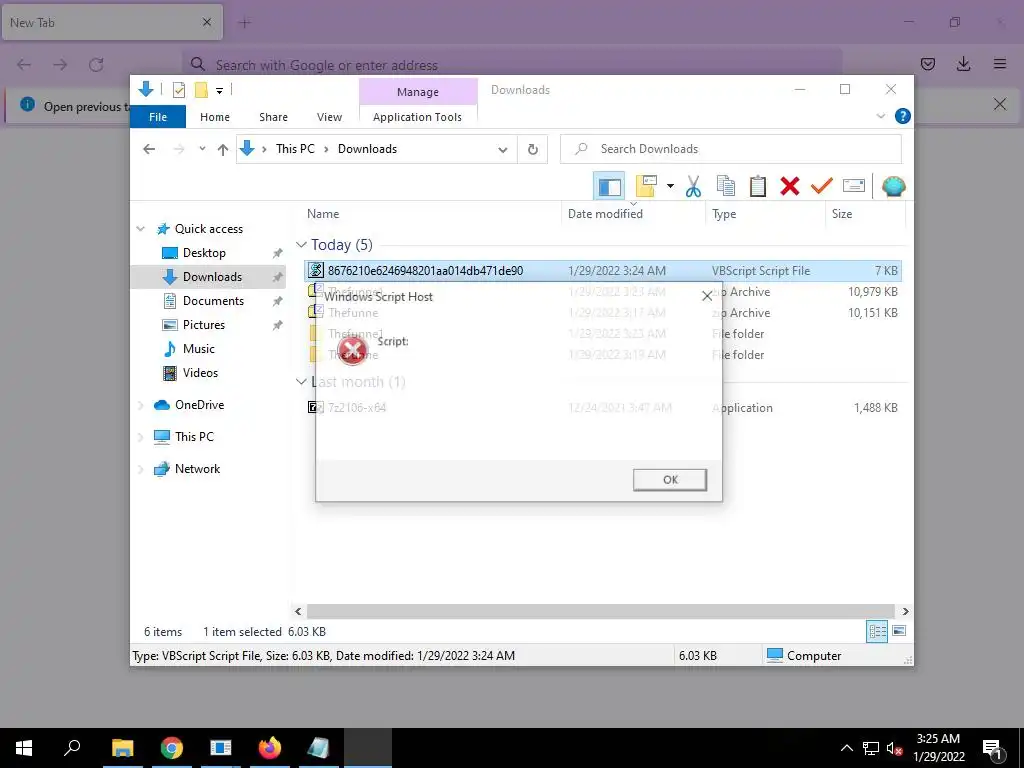Click OK in Windows Script Host dialog
Image resolution: width=1024 pixels, height=768 pixels.
point(669,479)
